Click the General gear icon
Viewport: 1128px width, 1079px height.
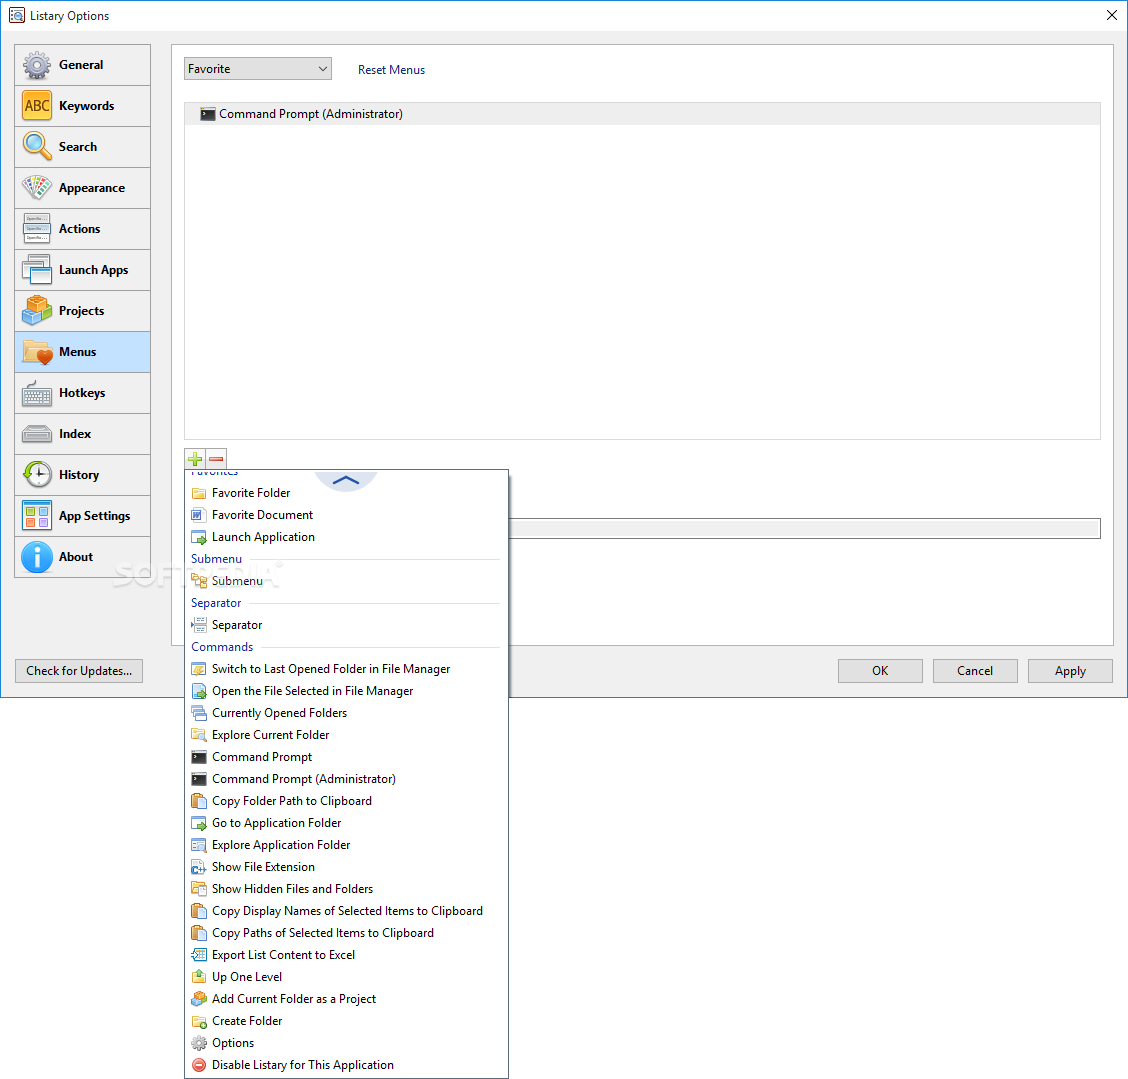tap(37, 65)
